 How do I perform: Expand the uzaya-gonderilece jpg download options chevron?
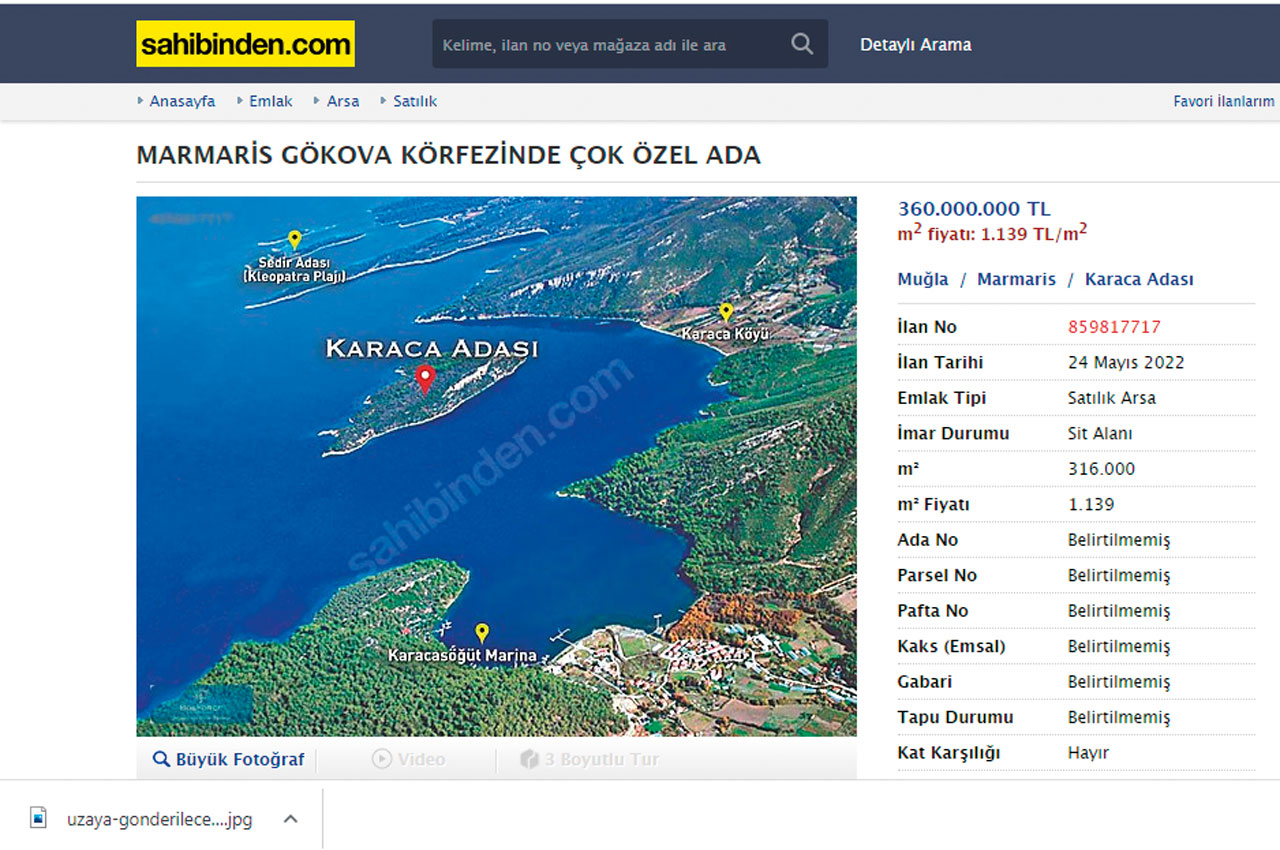click(x=290, y=818)
